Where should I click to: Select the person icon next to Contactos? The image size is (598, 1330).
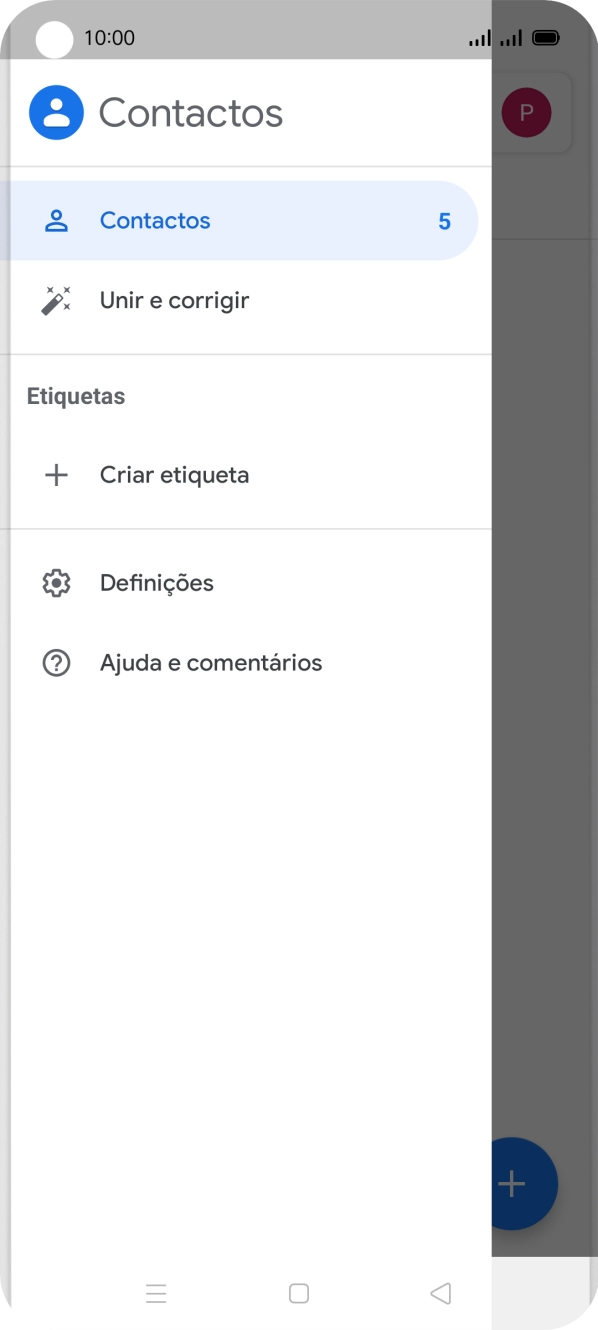[x=56, y=220]
